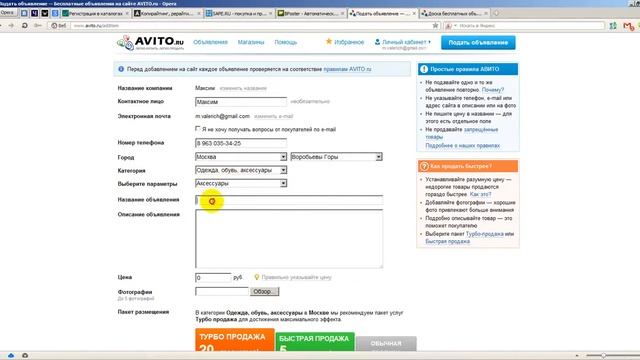The width and height of the screenshot is (640, 360).
Task: Open the fourth pinned blue tab icon
Action: click(x=55, y=13)
